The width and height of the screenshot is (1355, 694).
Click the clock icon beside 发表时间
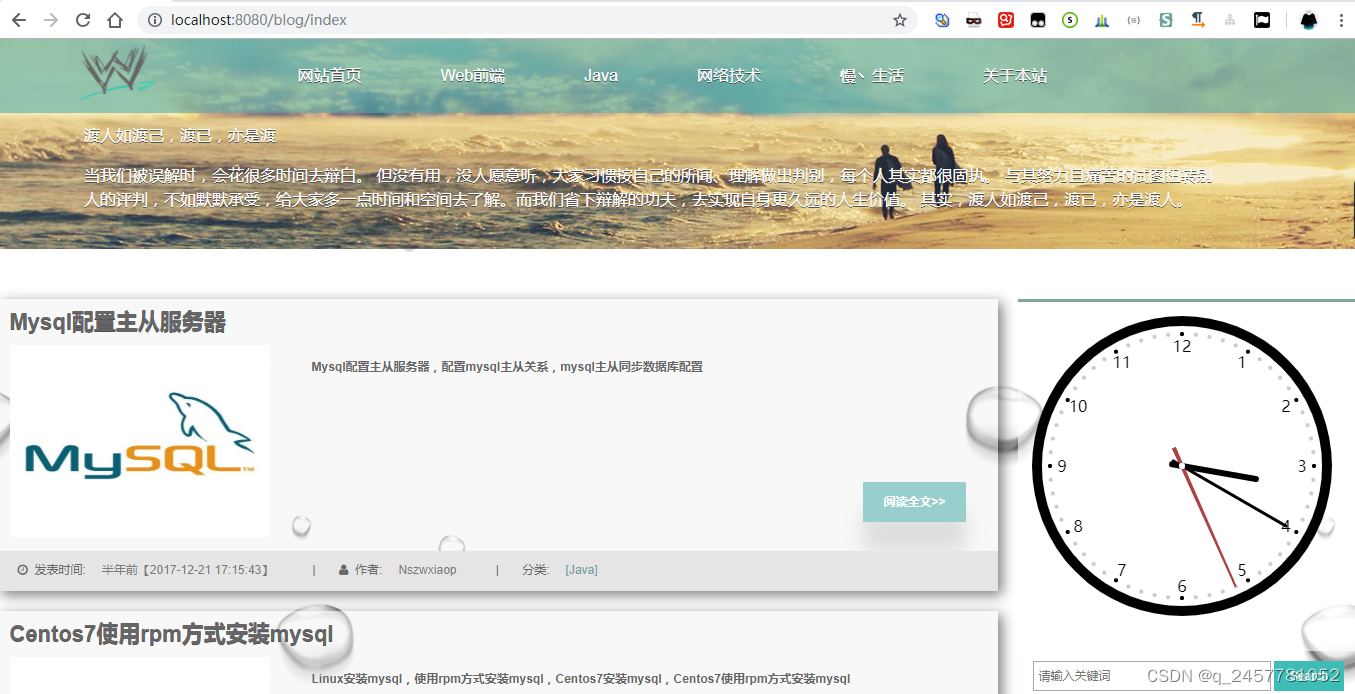pos(22,570)
